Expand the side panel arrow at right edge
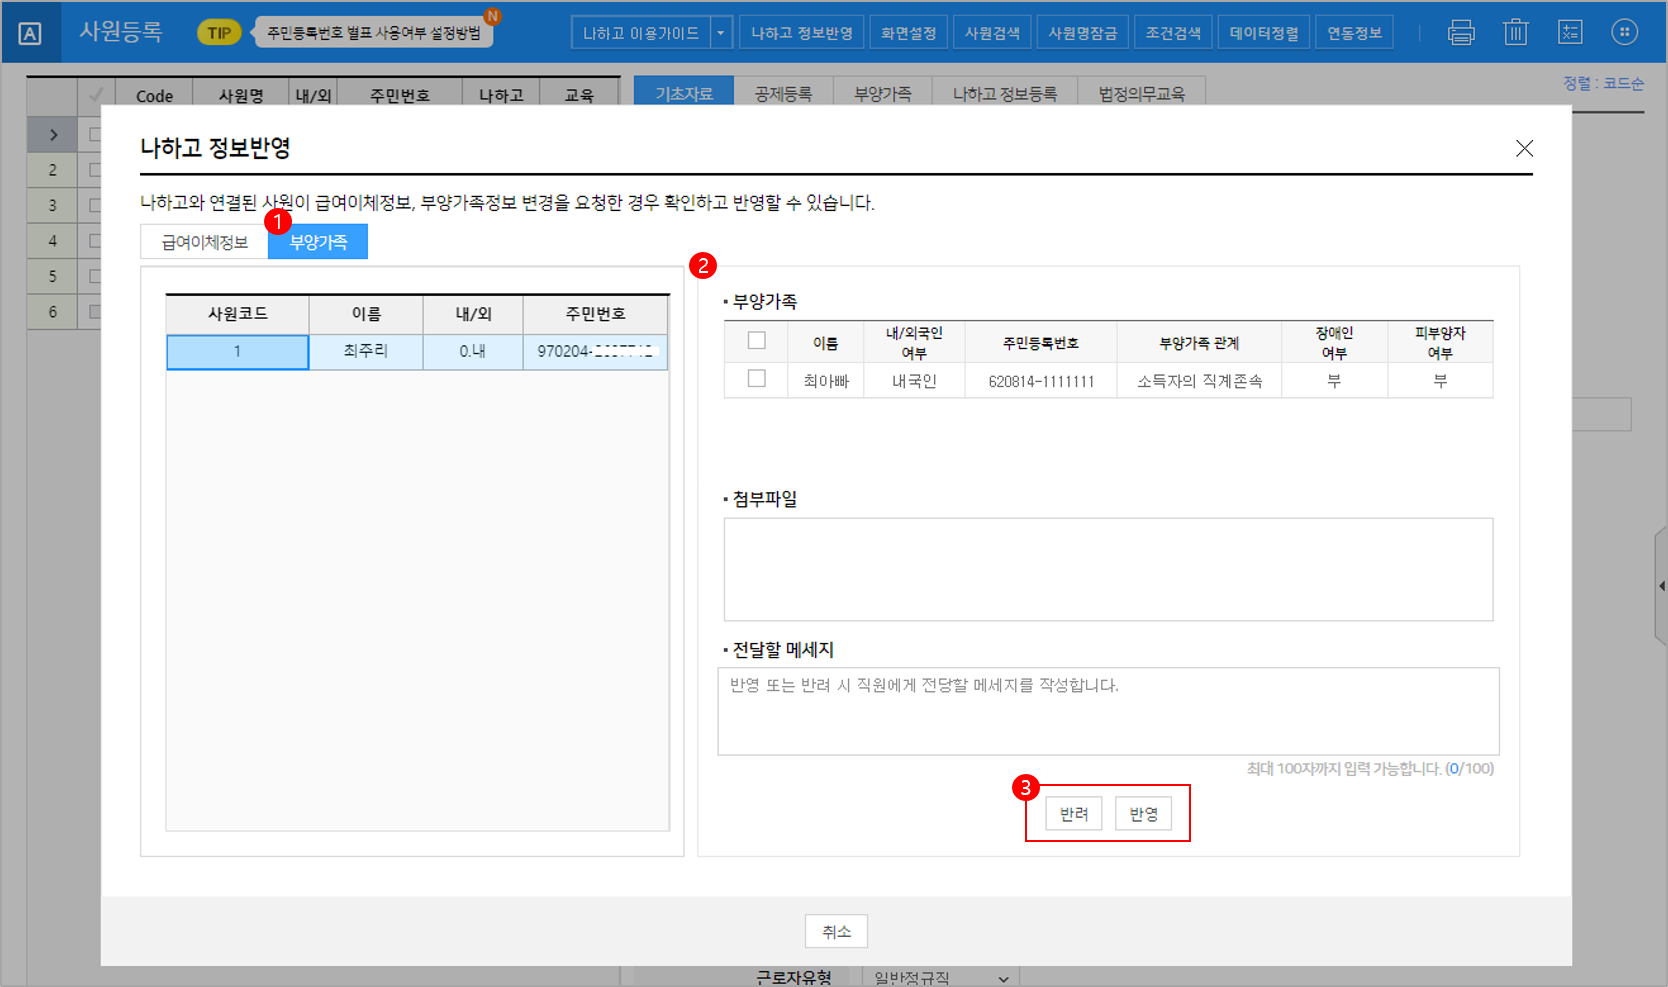The image size is (1668, 987). coord(1661,586)
